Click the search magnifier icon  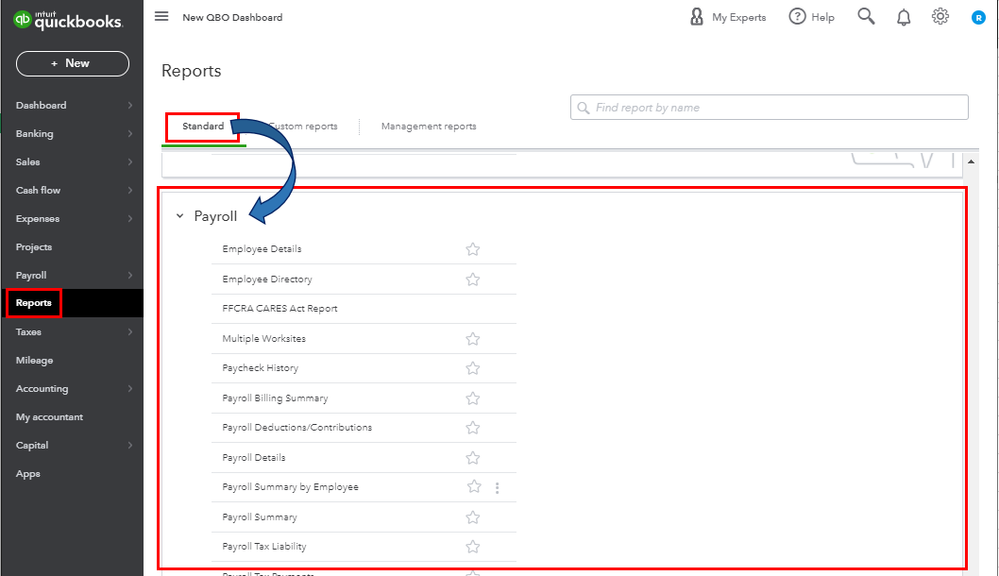pos(866,17)
